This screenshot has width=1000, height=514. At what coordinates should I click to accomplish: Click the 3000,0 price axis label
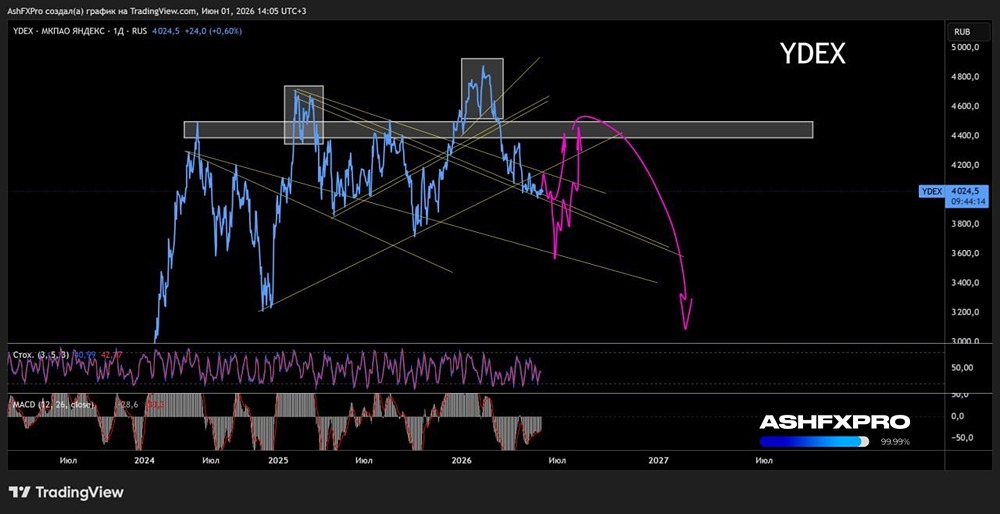[x=966, y=341]
